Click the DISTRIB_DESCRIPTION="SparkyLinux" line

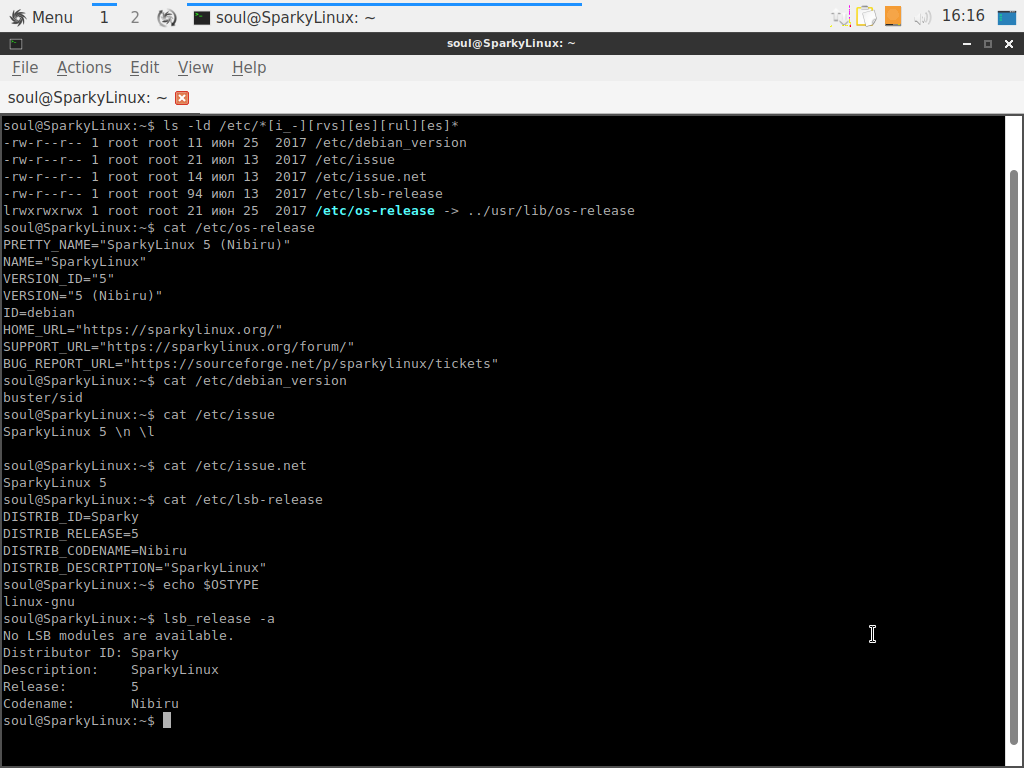tap(135, 568)
